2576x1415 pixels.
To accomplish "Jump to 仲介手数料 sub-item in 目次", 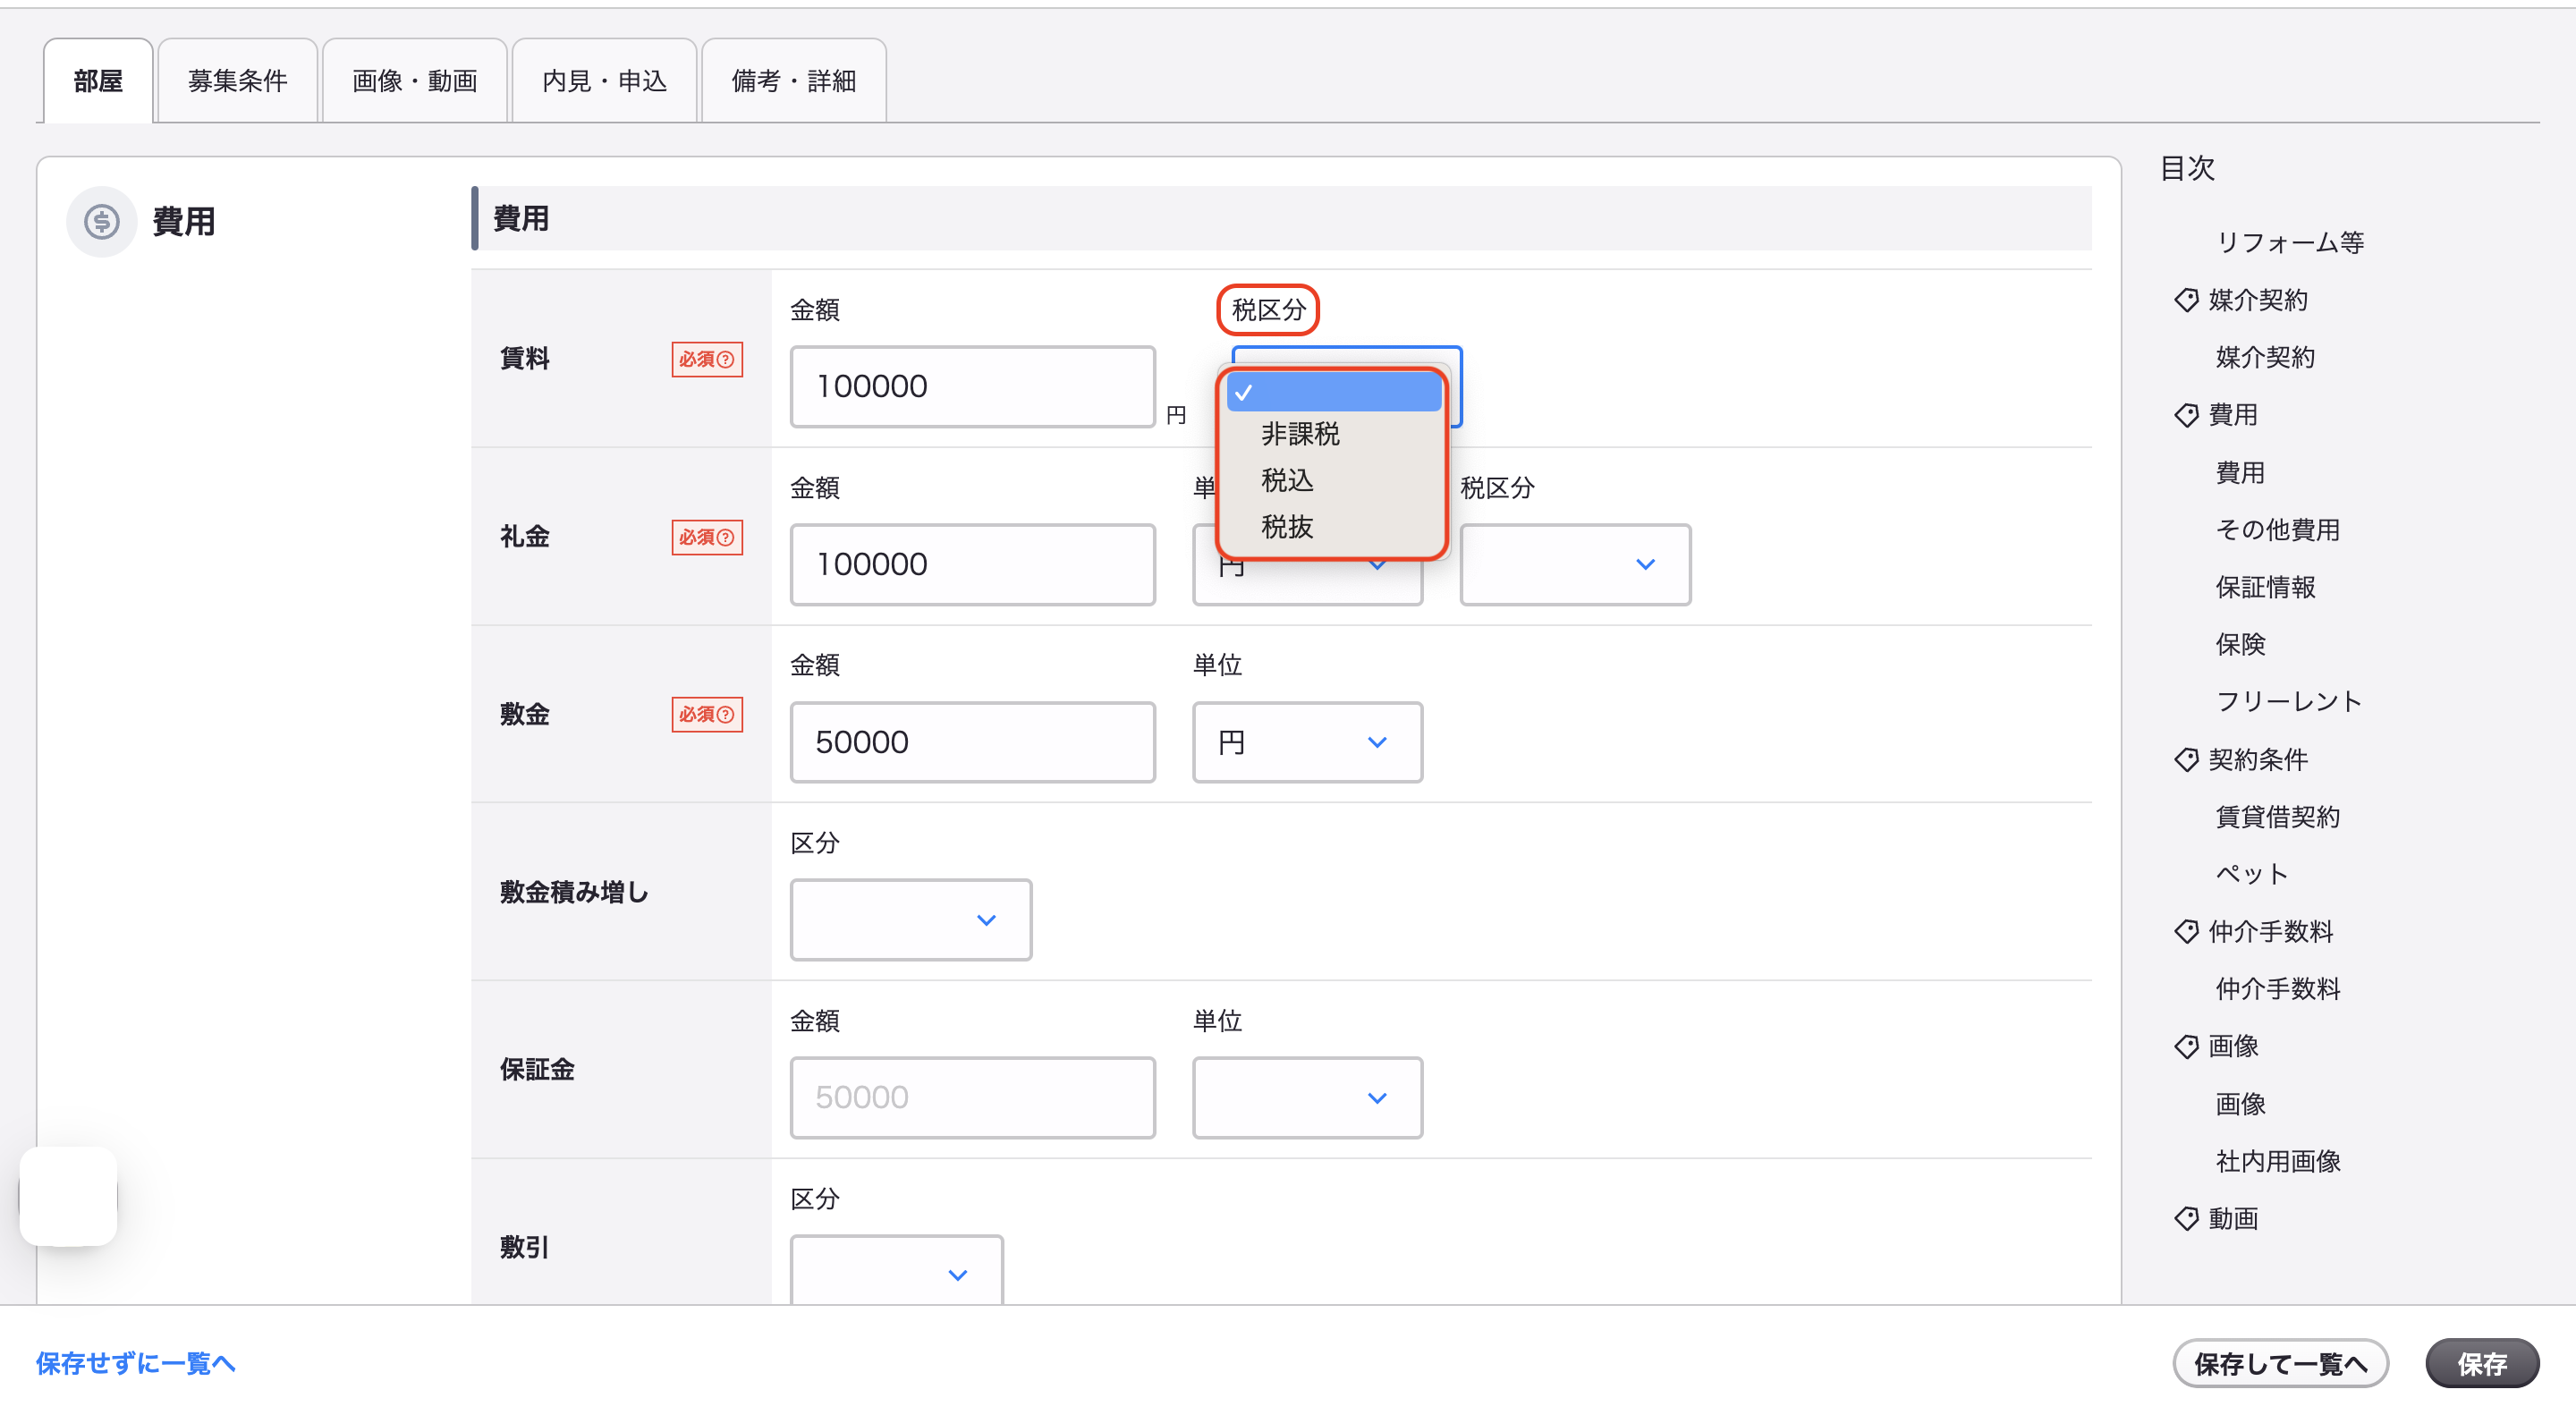I will tap(2278, 989).
